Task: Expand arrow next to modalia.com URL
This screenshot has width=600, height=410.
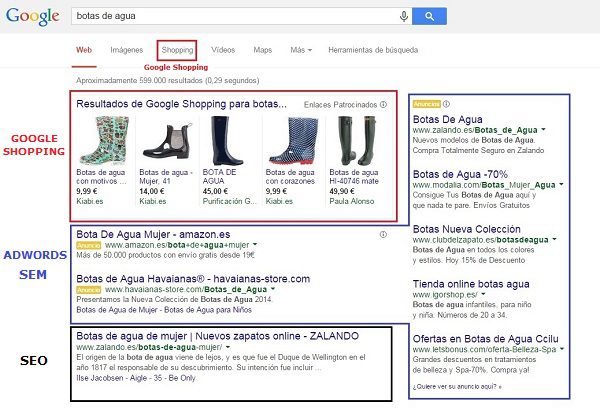Action: click(561, 184)
